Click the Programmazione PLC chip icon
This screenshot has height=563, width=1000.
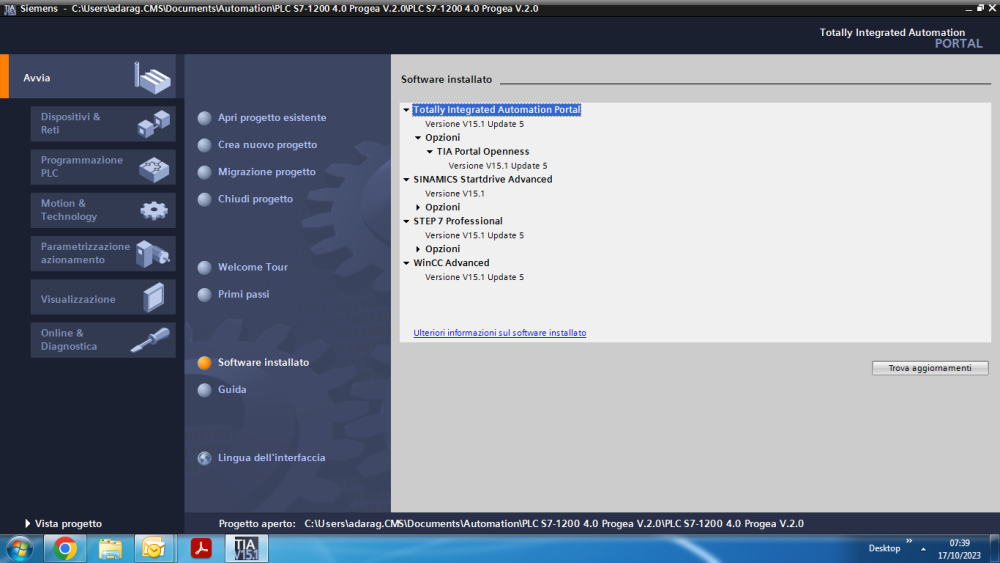click(154, 168)
